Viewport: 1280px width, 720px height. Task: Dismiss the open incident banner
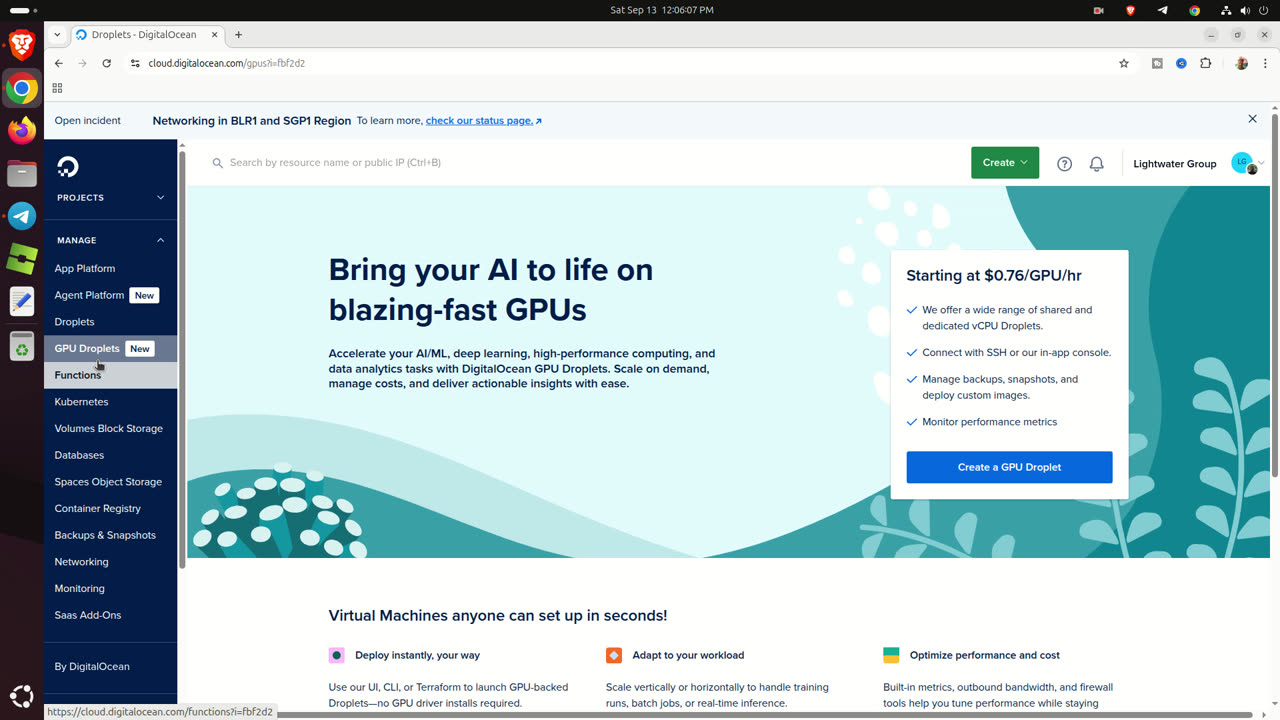pos(1252,119)
